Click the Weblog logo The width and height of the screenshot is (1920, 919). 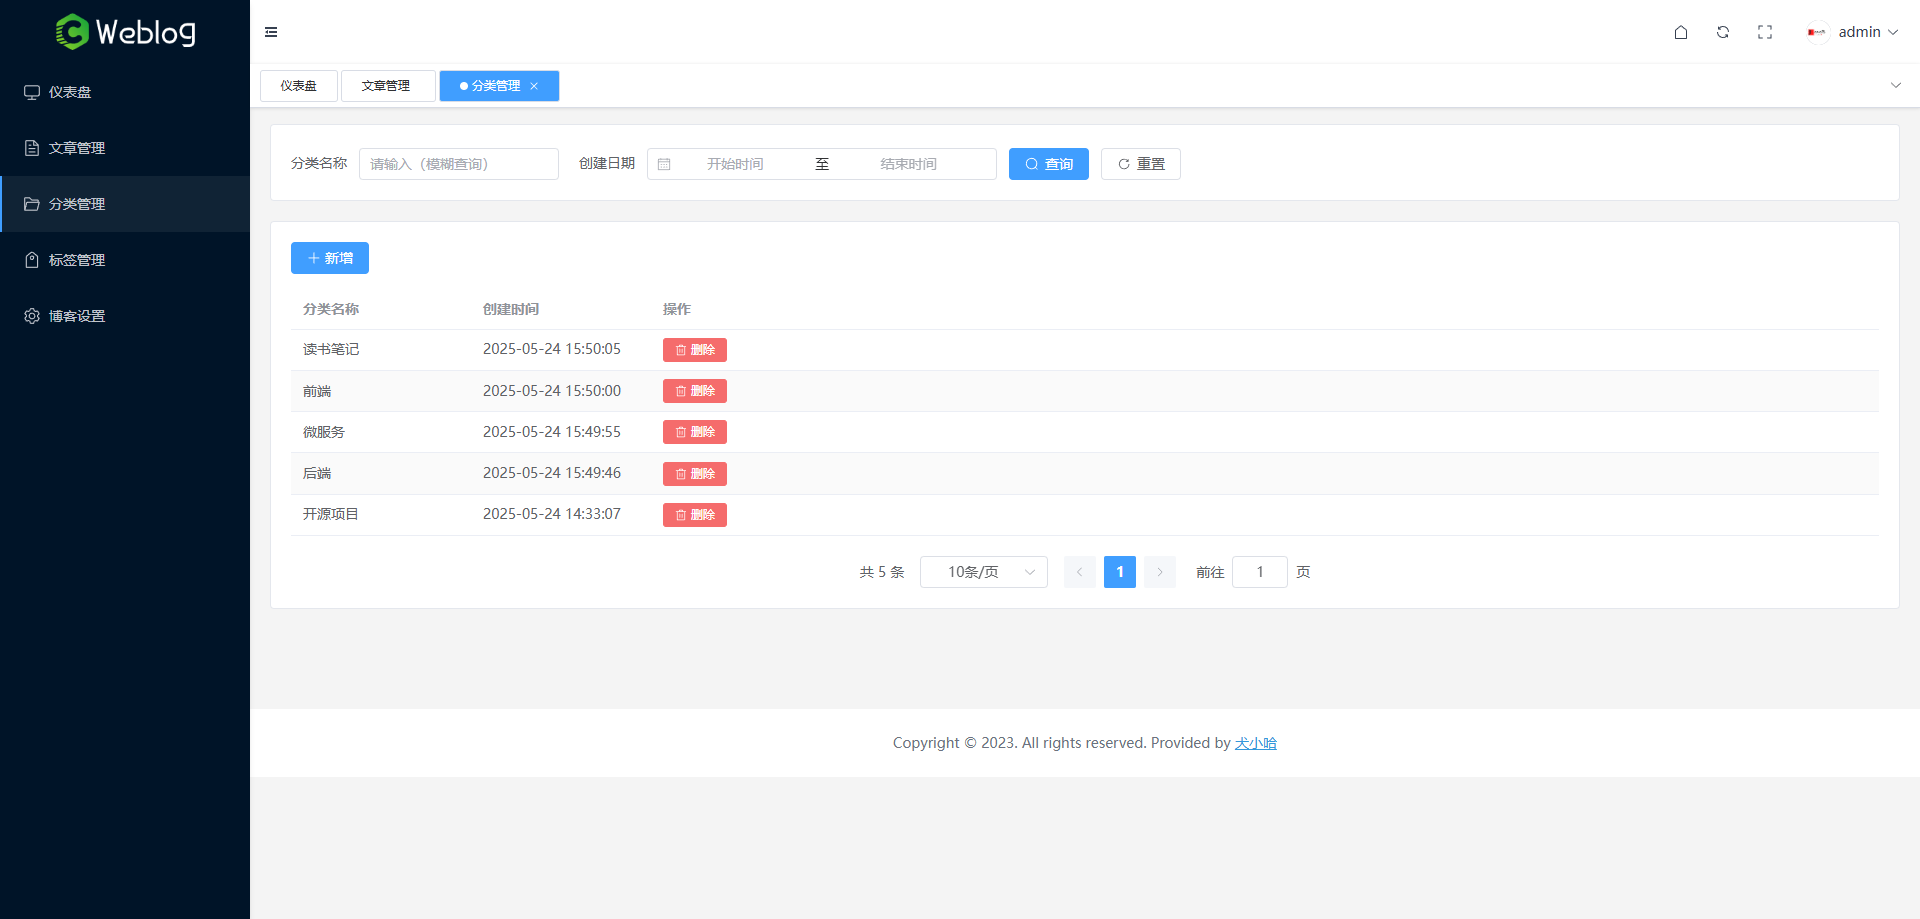(125, 32)
